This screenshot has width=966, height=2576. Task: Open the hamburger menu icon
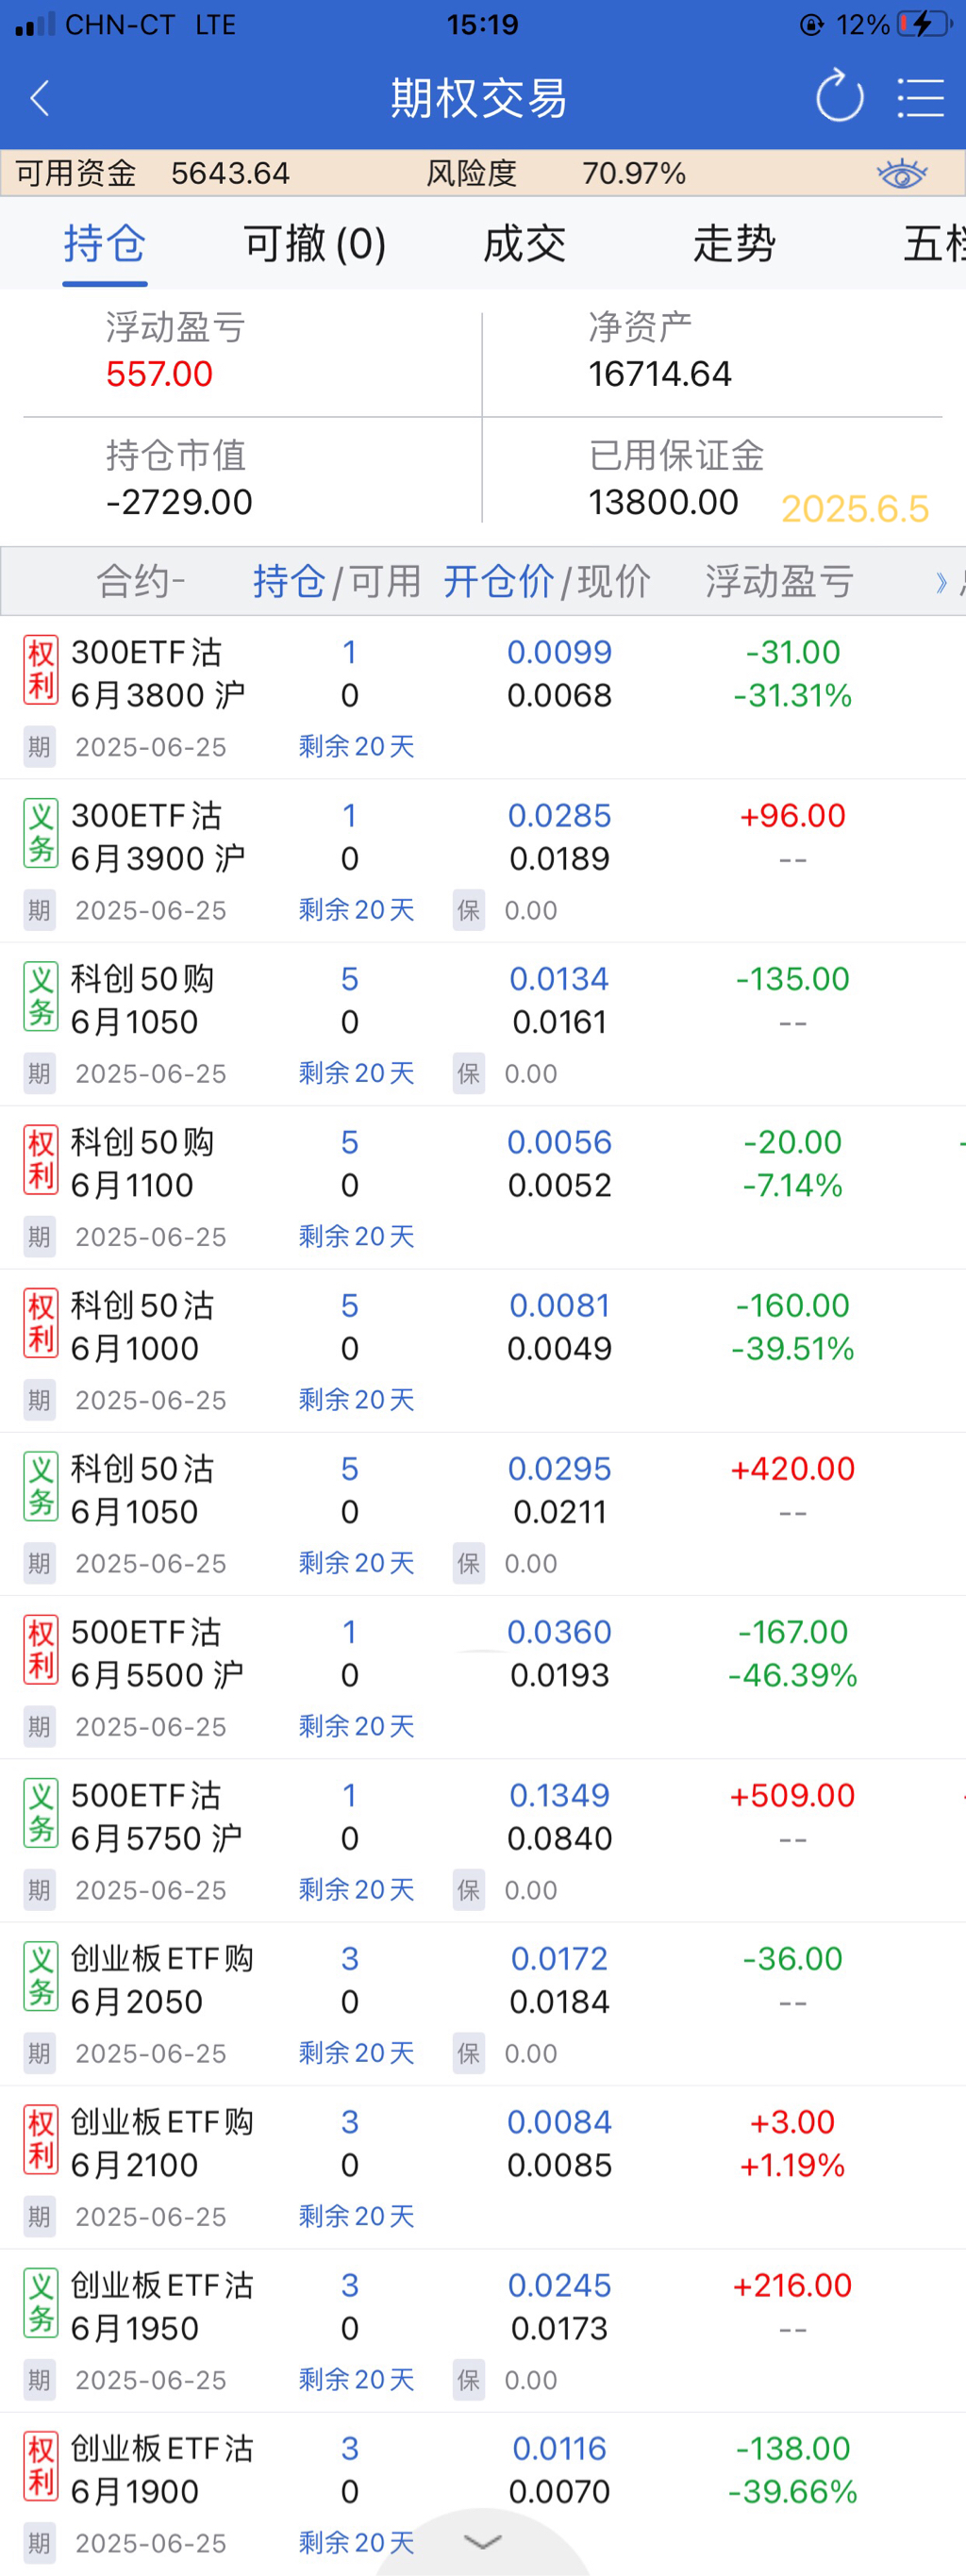tap(920, 98)
